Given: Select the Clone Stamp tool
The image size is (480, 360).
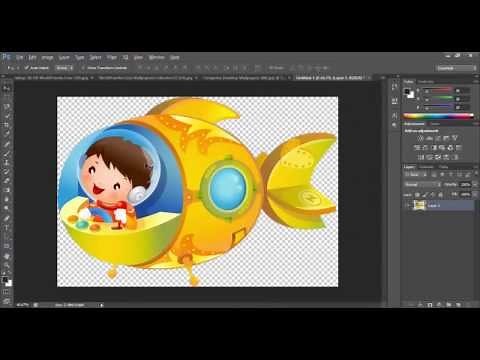Looking at the screenshot, I should tap(6, 163).
